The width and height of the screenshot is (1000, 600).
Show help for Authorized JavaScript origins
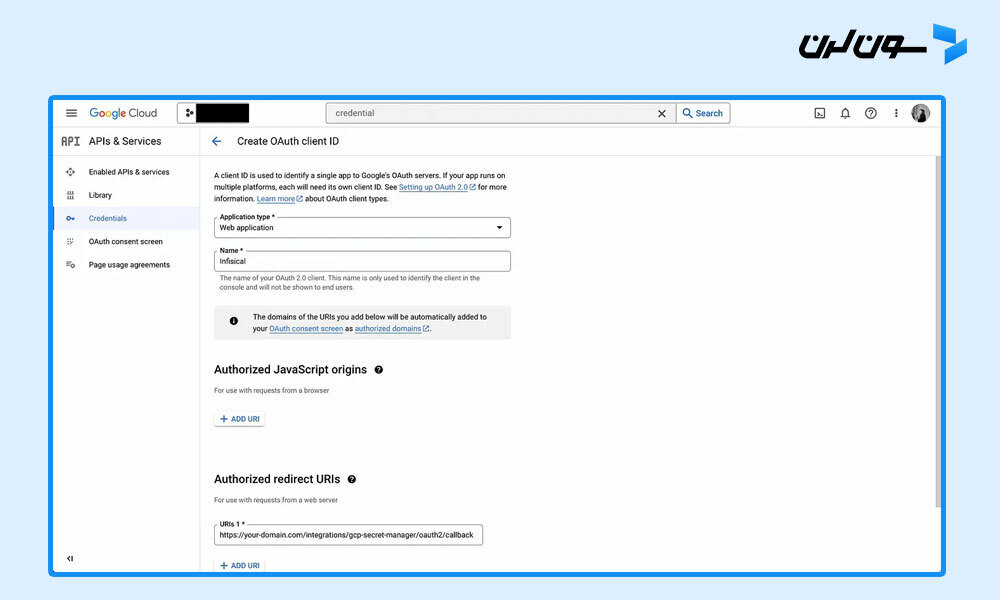click(x=379, y=370)
